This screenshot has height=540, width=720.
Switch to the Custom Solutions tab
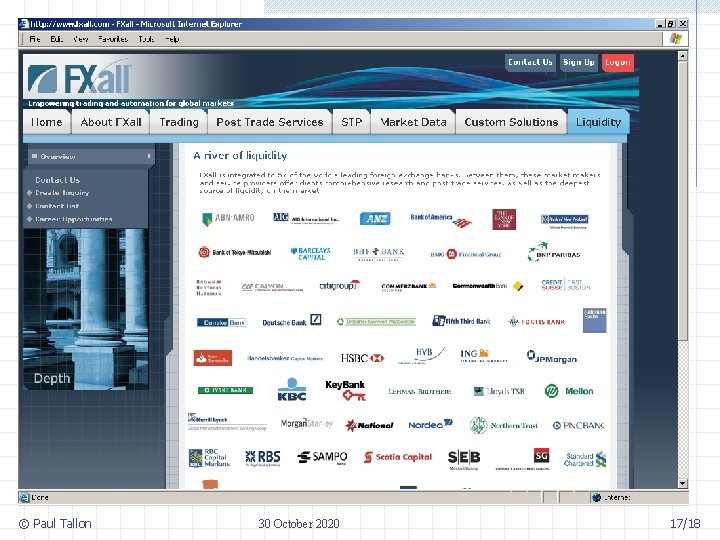point(511,122)
